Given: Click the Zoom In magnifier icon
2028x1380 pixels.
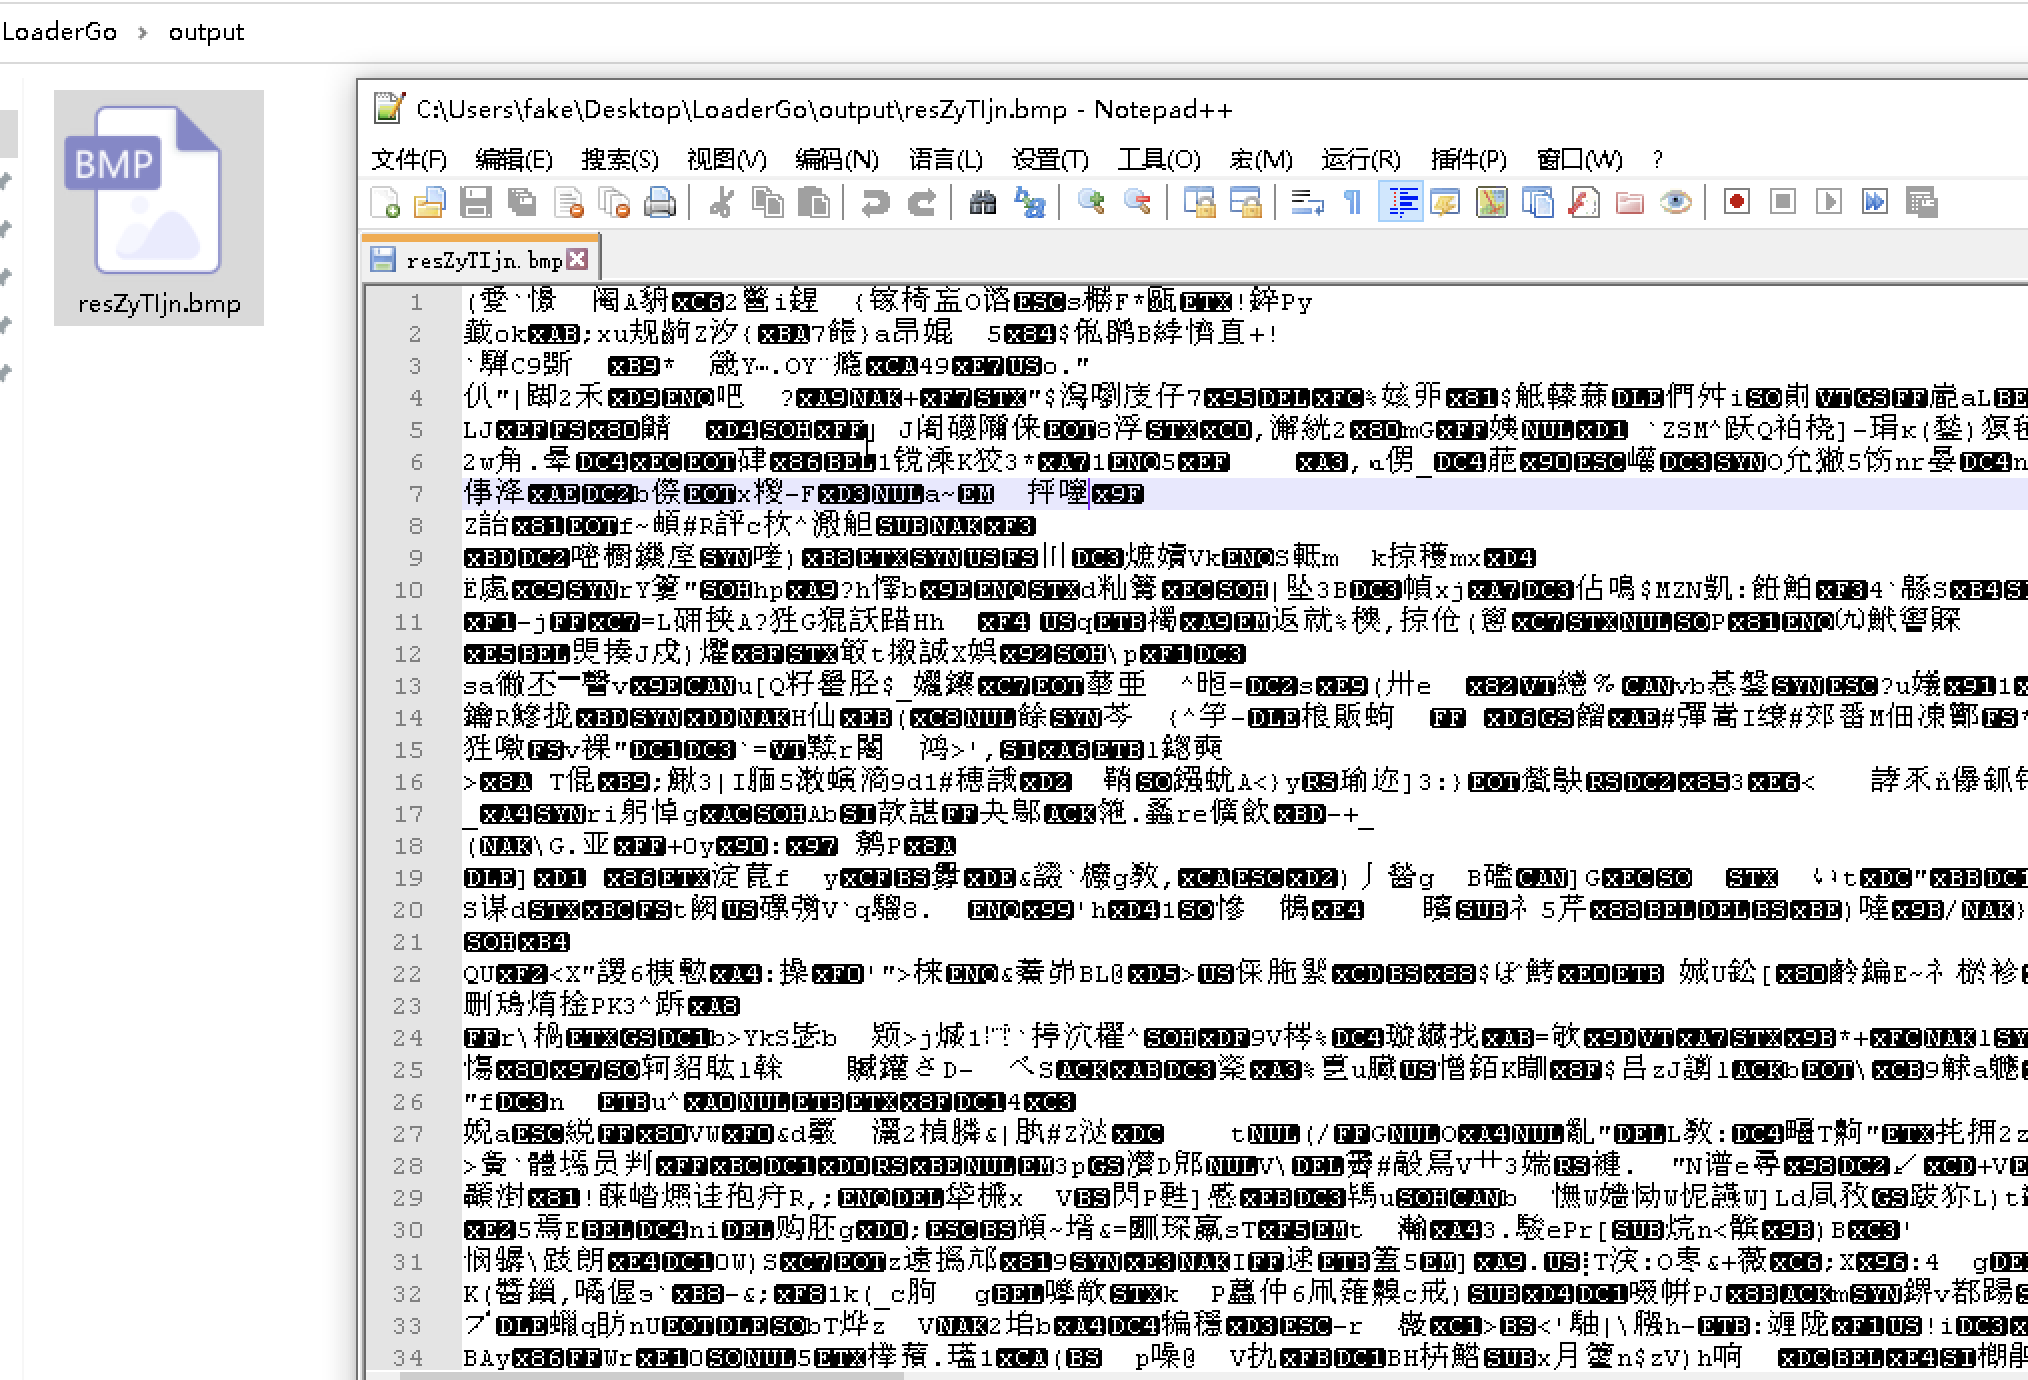Looking at the screenshot, I should (x=1091, y=203).
